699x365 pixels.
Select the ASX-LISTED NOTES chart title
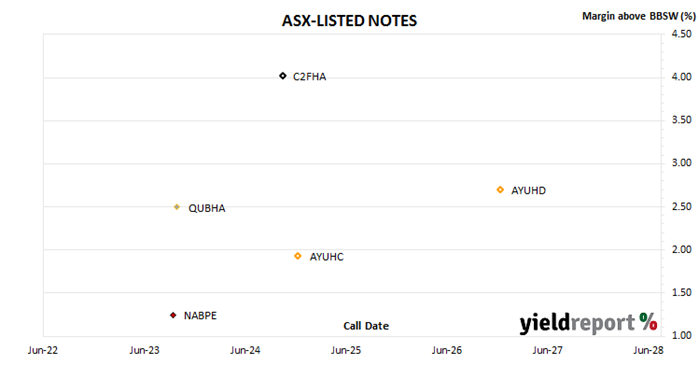pos(350,21)
